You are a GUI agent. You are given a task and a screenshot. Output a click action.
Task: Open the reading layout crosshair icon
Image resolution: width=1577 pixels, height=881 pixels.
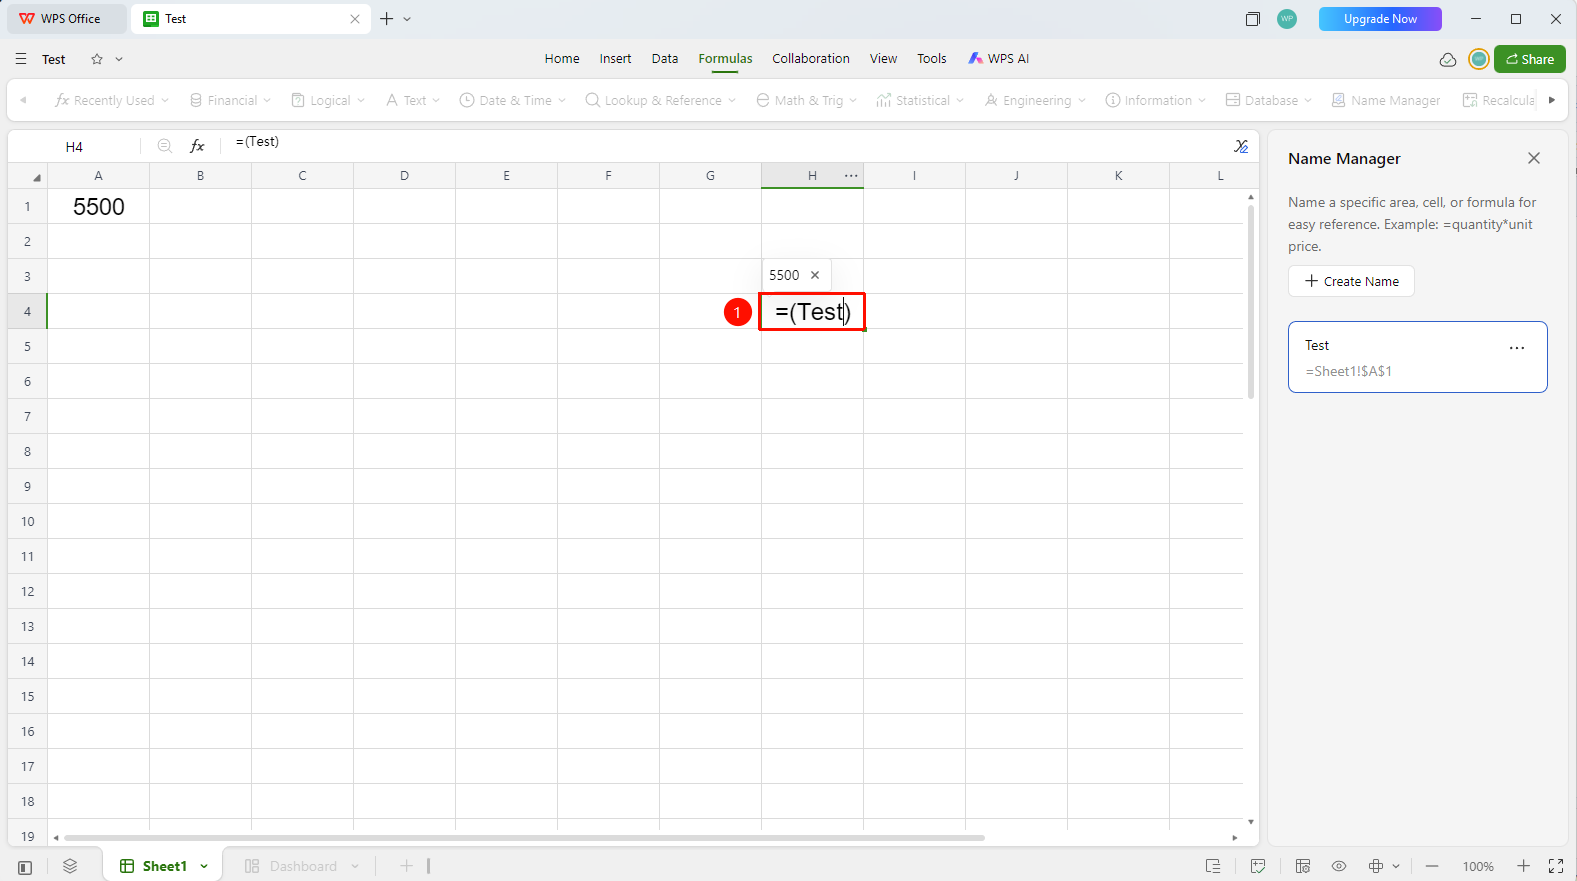(x=1376, y=866)
